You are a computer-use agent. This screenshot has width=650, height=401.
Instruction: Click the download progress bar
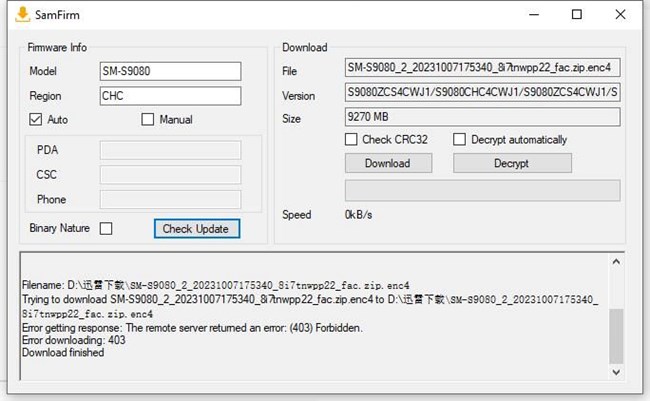click(481, 190)
